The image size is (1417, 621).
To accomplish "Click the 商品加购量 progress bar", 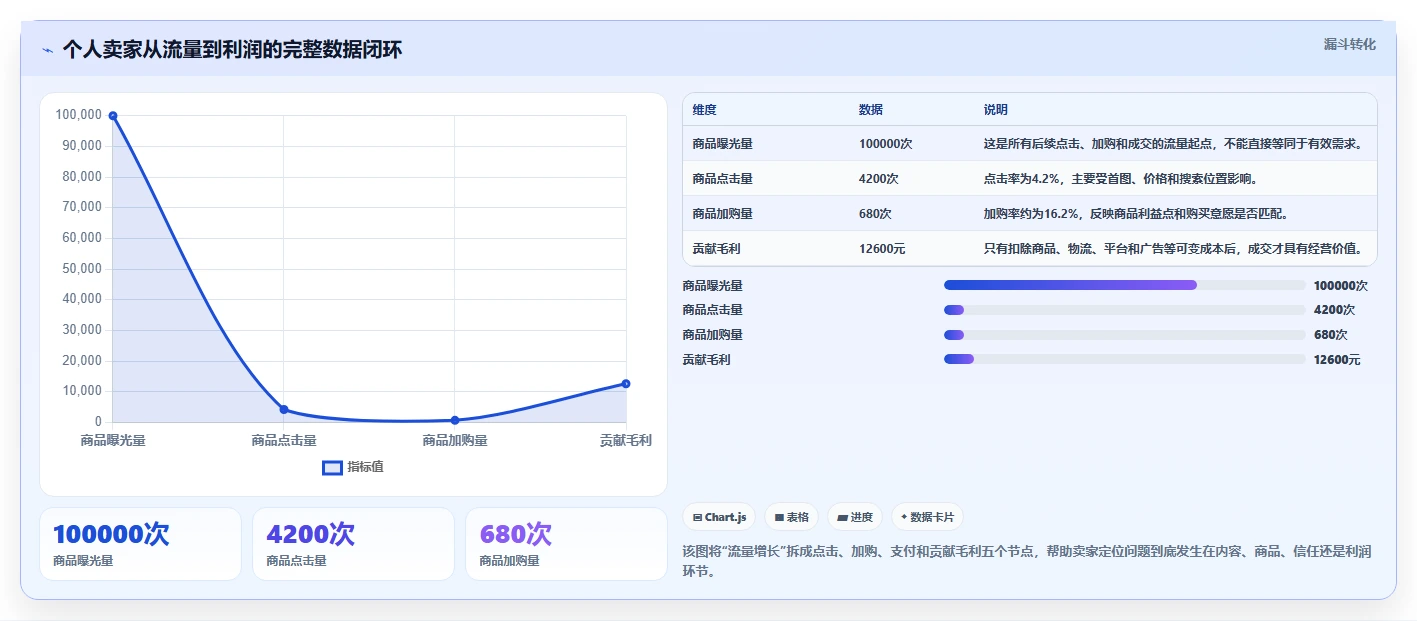I will pos(1124,334).
